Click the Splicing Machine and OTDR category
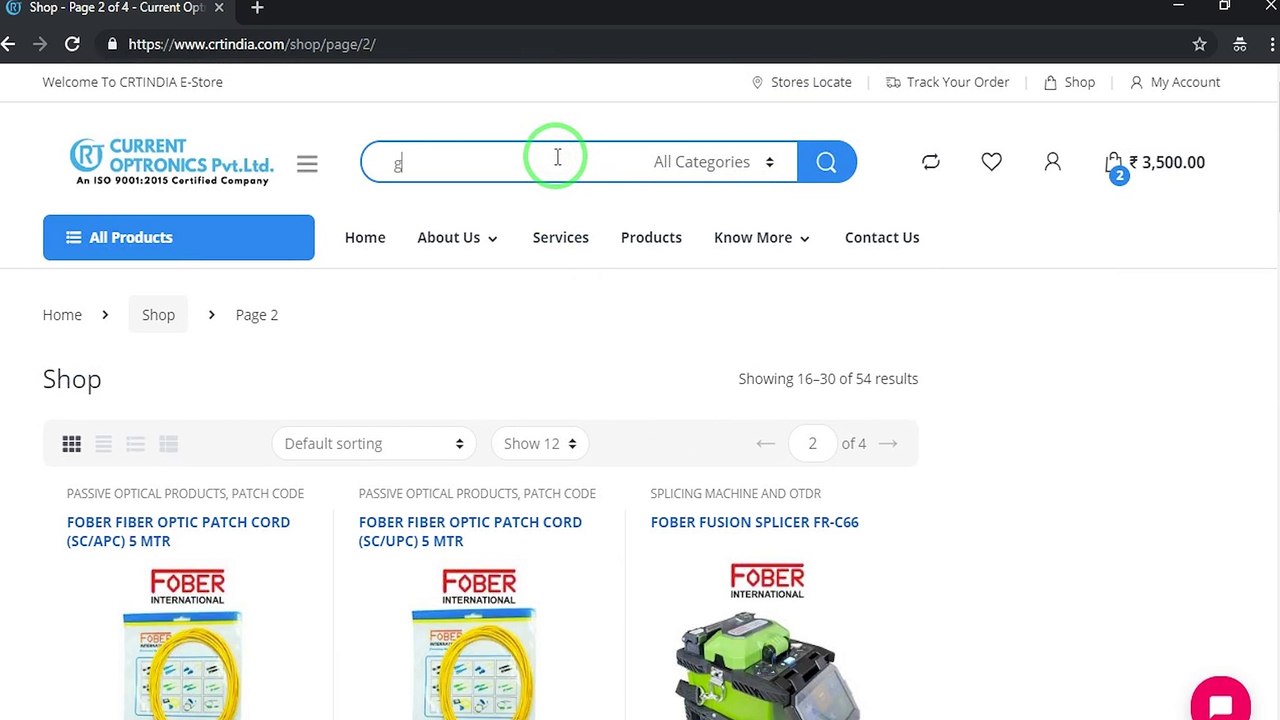 [x=736, y=494]
